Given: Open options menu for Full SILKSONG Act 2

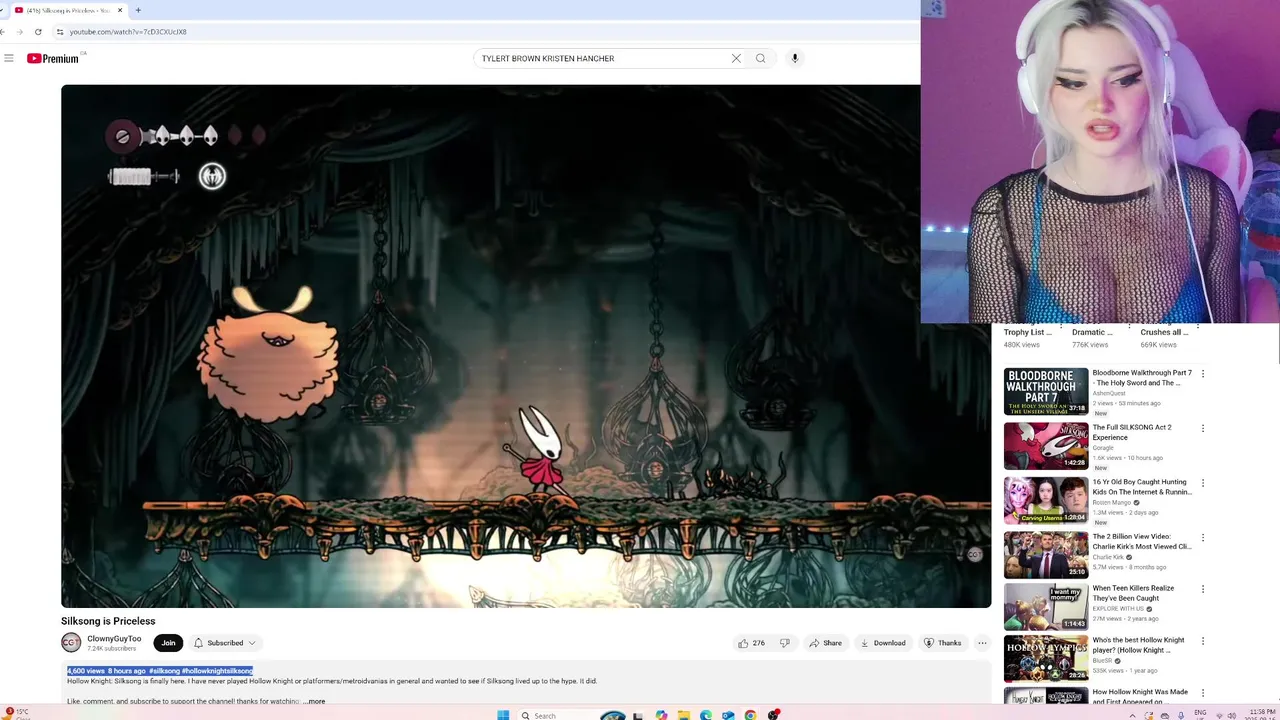Looking at the screenshot, I should click(x=1202, y=428).
